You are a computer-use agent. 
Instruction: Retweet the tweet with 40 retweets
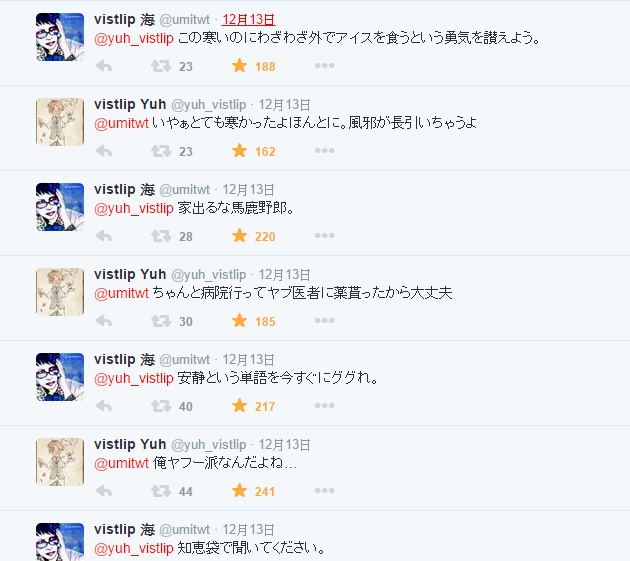(x=161, y=406)
